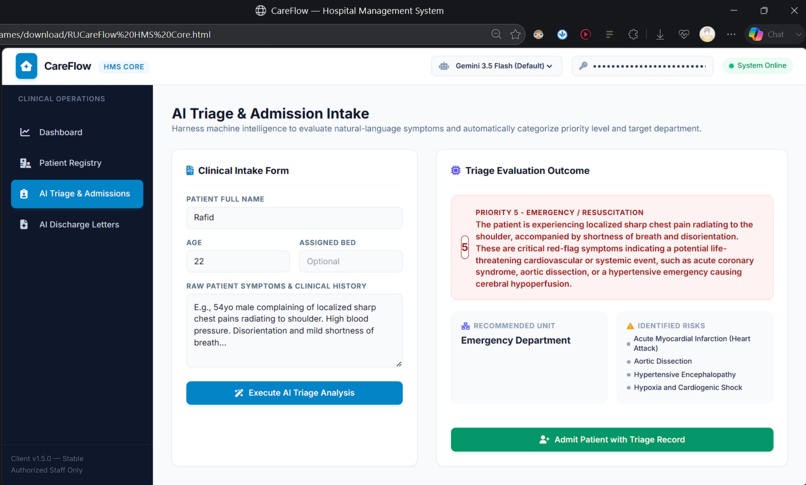
Task: Open the browser downloads arrow icon
Action: [x=660, y=34]
